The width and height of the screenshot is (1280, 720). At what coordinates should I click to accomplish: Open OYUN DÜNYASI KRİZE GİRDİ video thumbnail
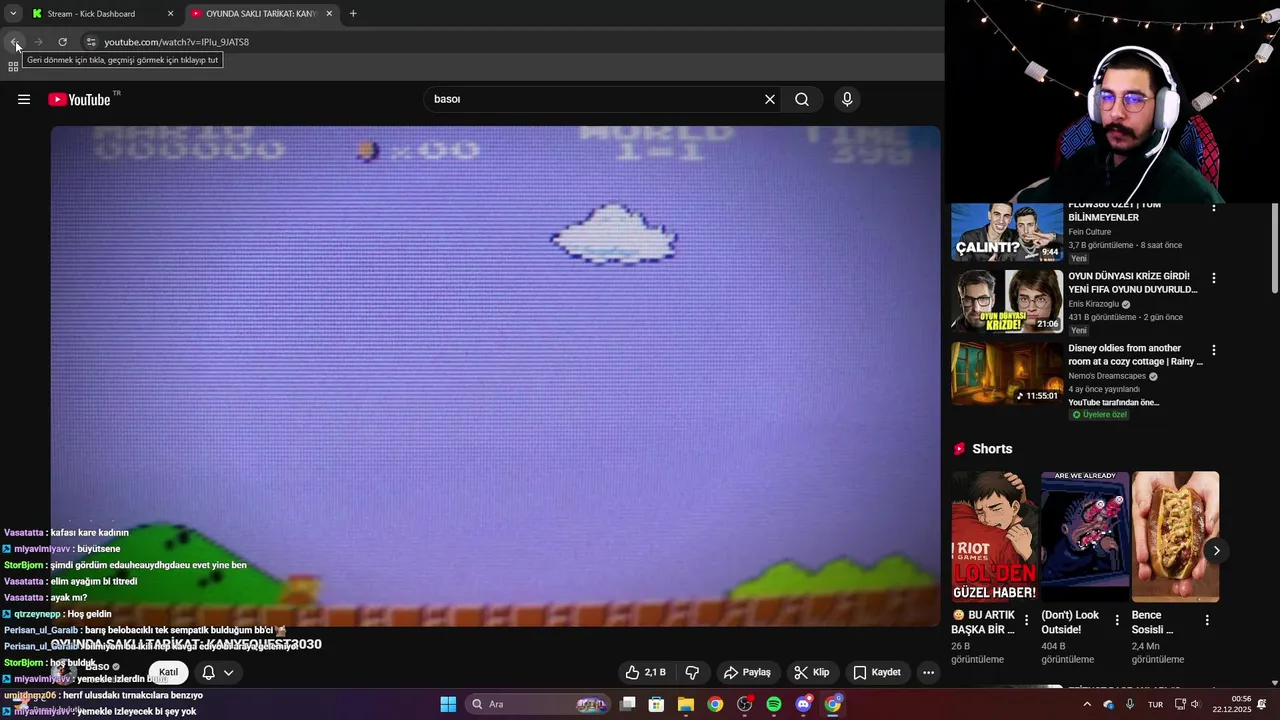point(1007,301)
